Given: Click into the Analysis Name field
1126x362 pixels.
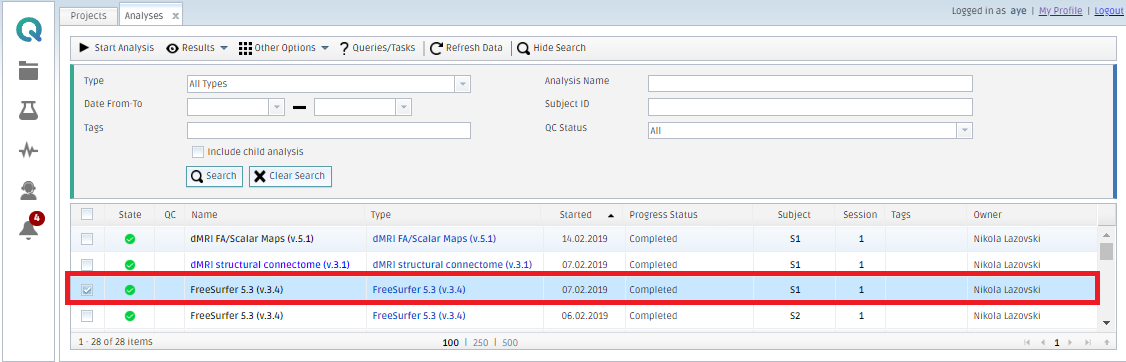Looking at the screenshot, I should [x=810, y=83].
